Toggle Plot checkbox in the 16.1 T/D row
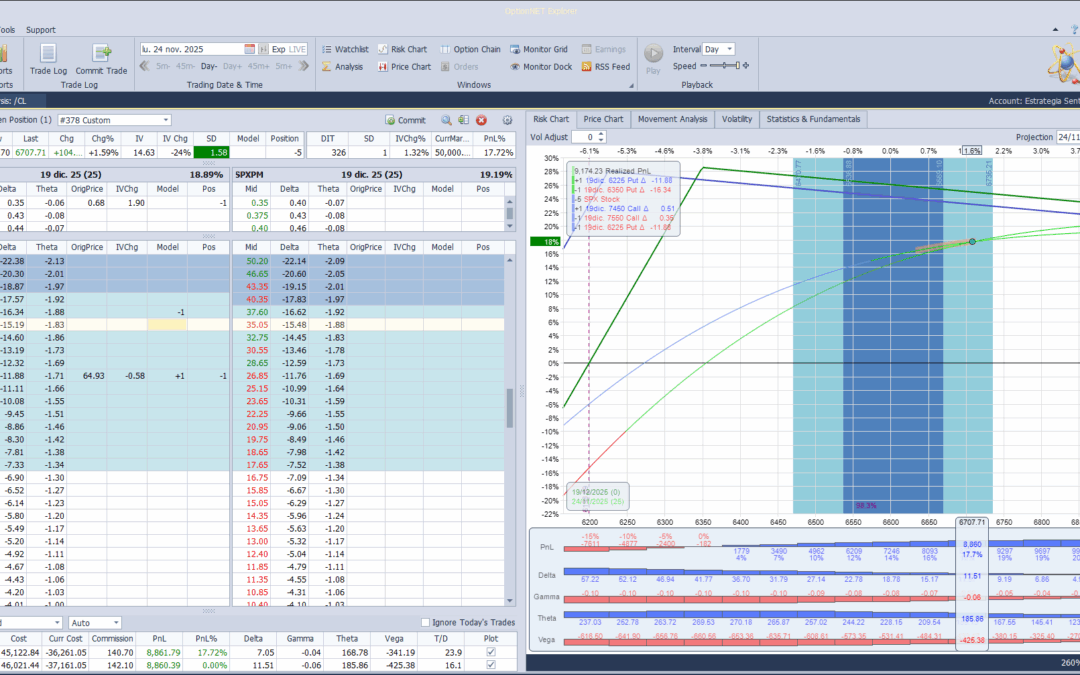Viewport: 1080px width, 675px height. 490,665
